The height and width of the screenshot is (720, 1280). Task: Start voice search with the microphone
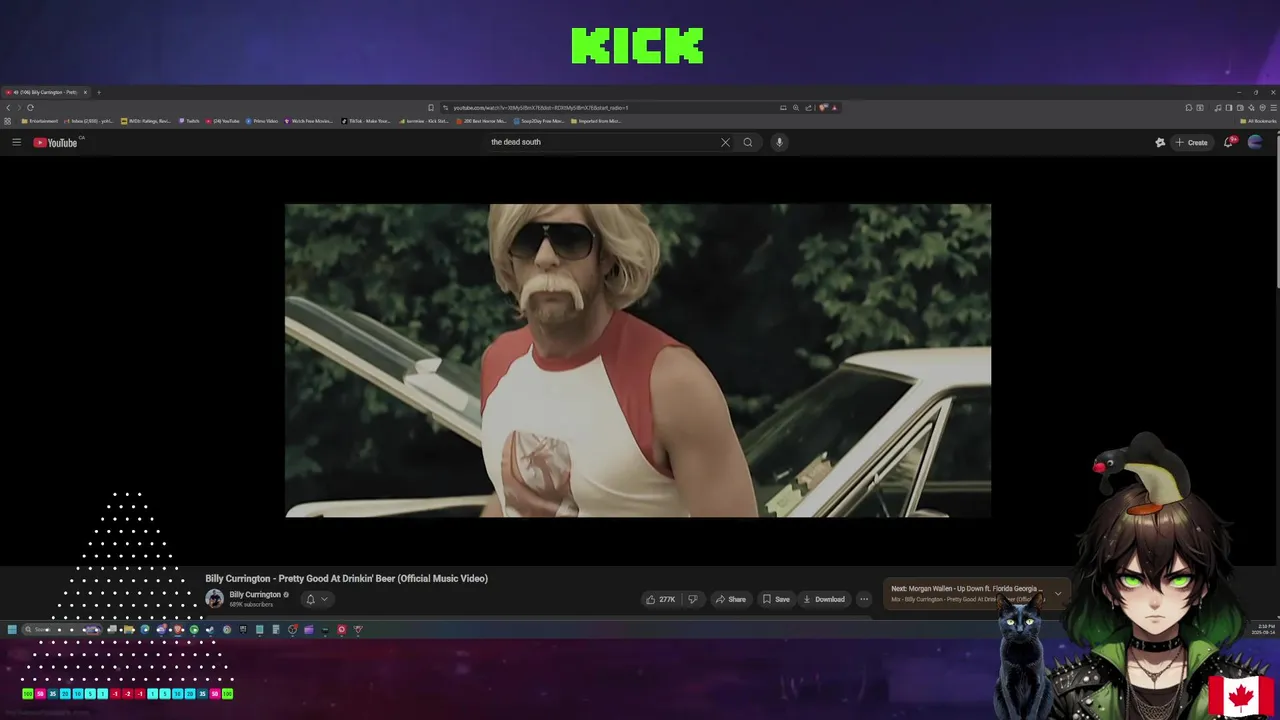pyautogui.click(x=779, y=142)
